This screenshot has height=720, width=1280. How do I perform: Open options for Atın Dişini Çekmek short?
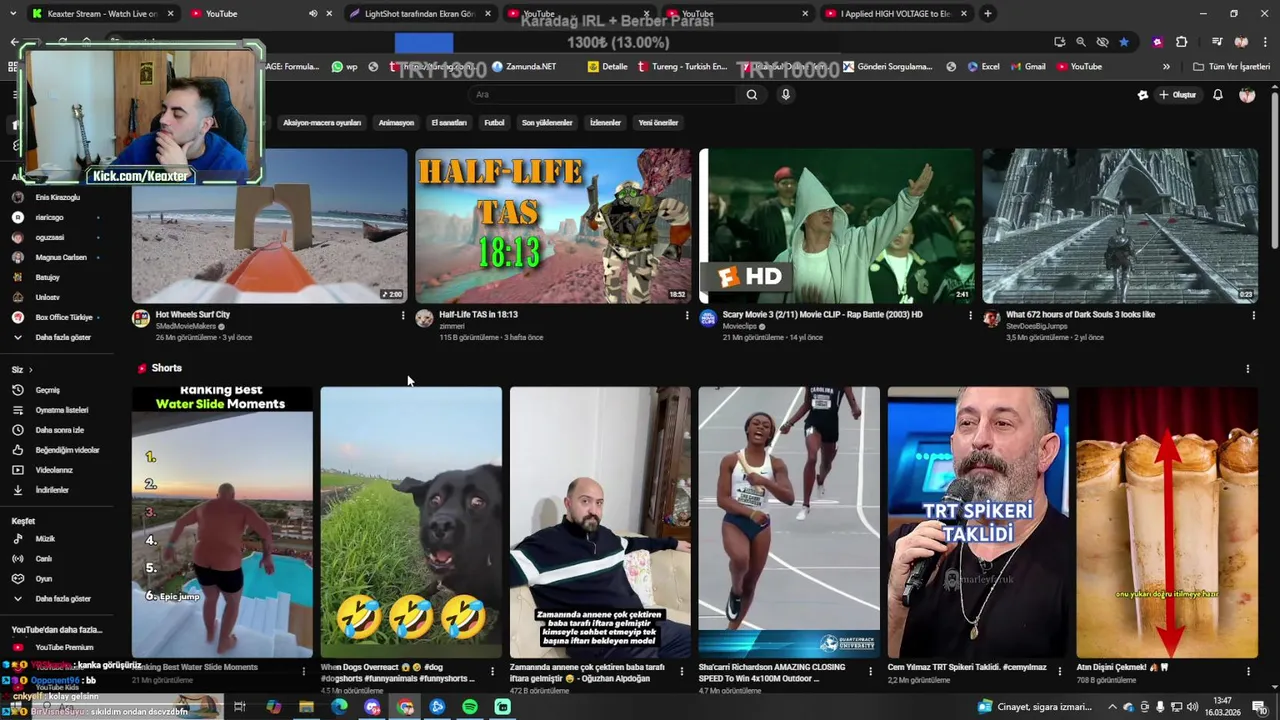click(x=1248, y=671)
